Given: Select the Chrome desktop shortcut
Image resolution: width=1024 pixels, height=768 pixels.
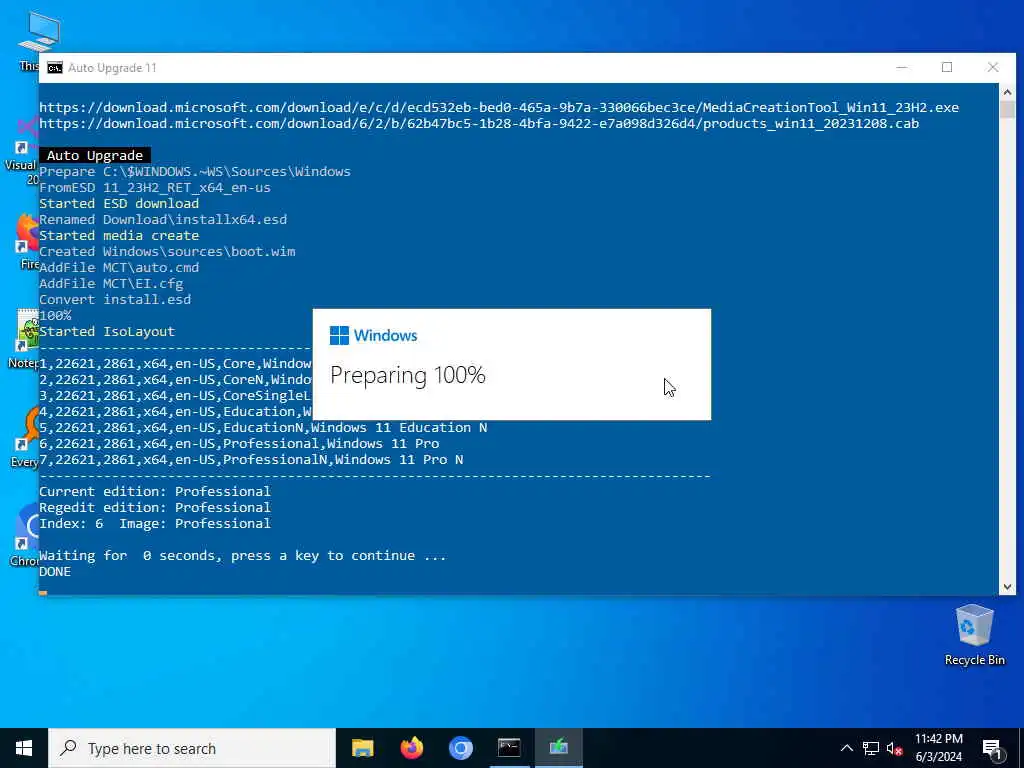Looking at the screenshot, I should (26, 534).
